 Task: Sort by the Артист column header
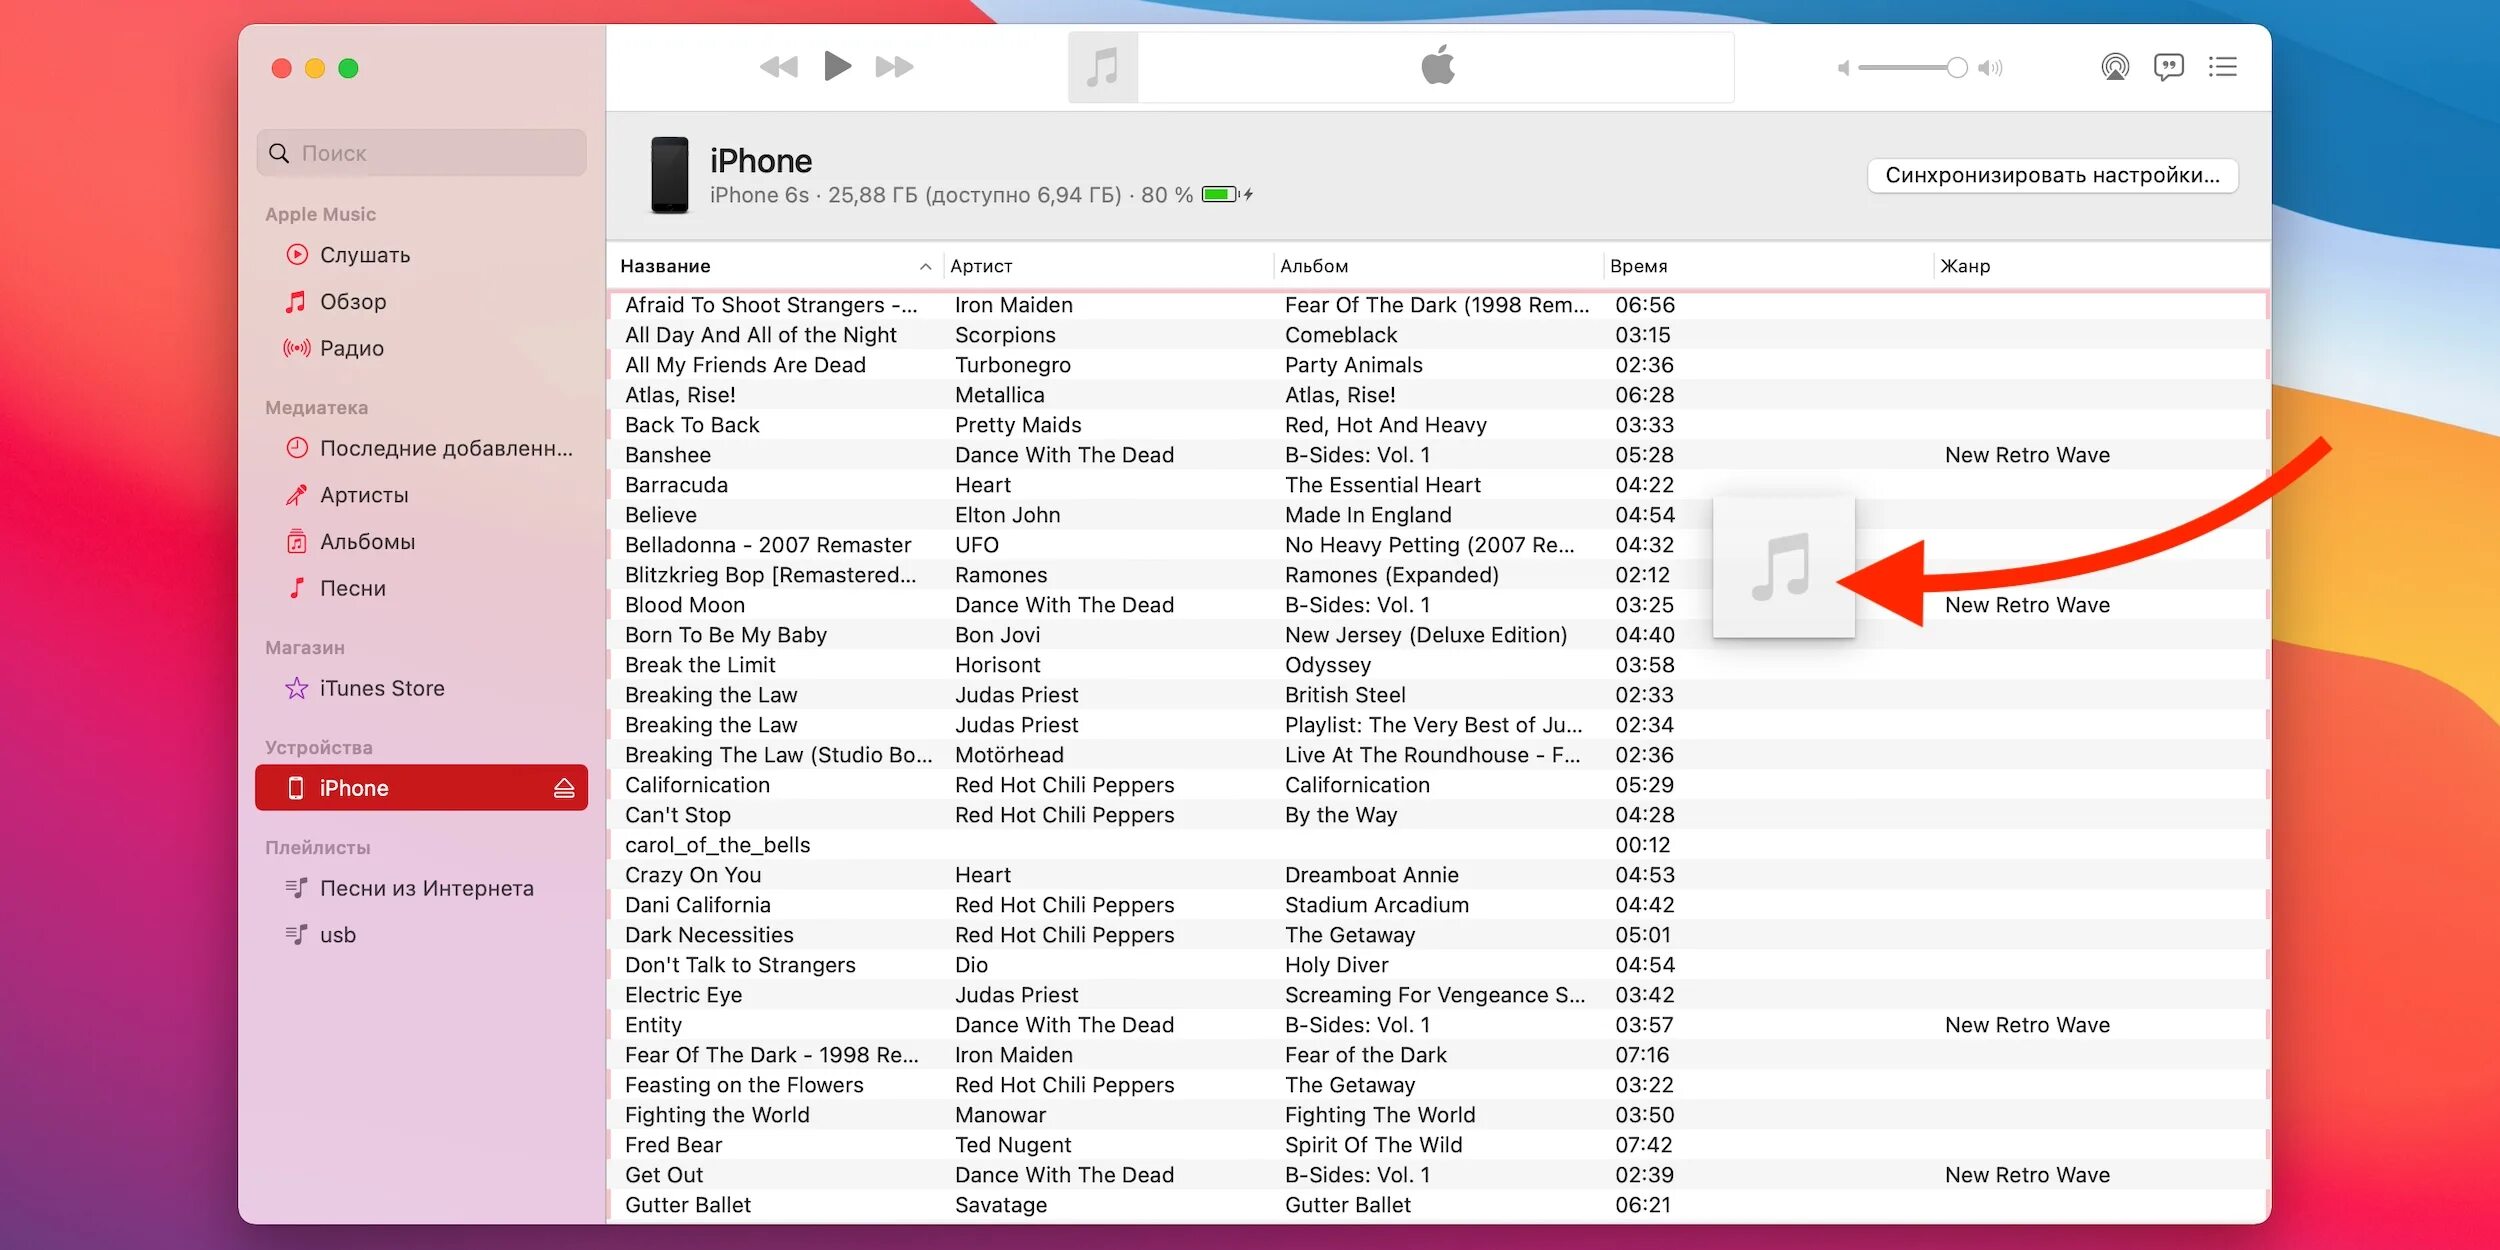[981, 266]
